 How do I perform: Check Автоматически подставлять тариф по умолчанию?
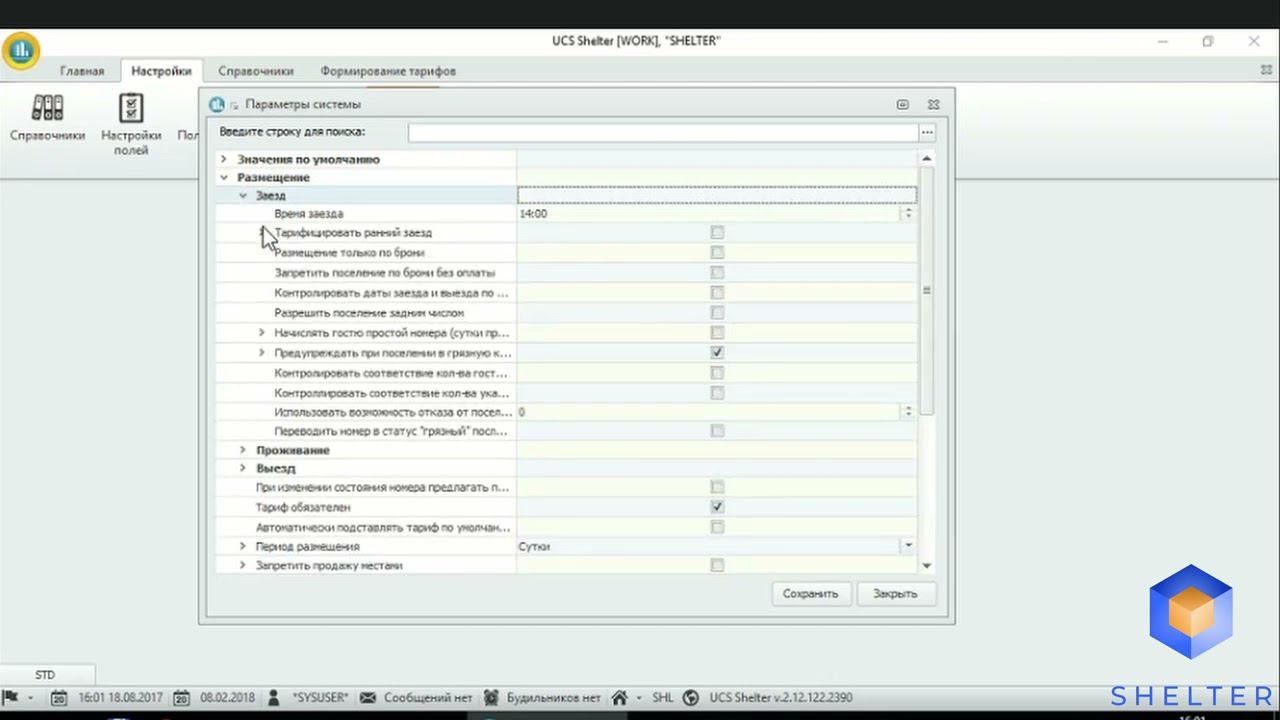point(717,527)
